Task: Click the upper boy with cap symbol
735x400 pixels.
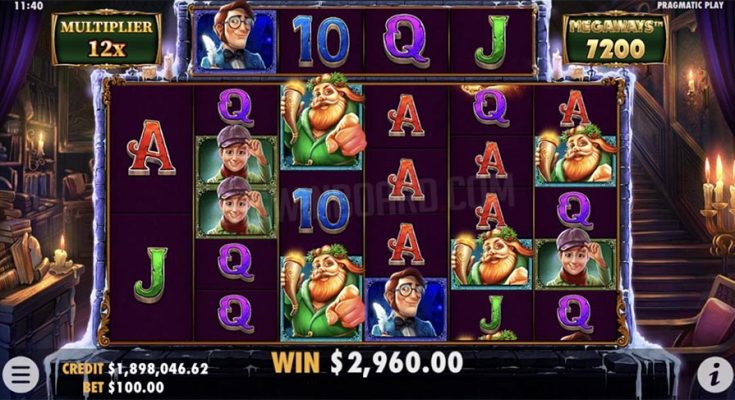Action: tap(236, 160)
